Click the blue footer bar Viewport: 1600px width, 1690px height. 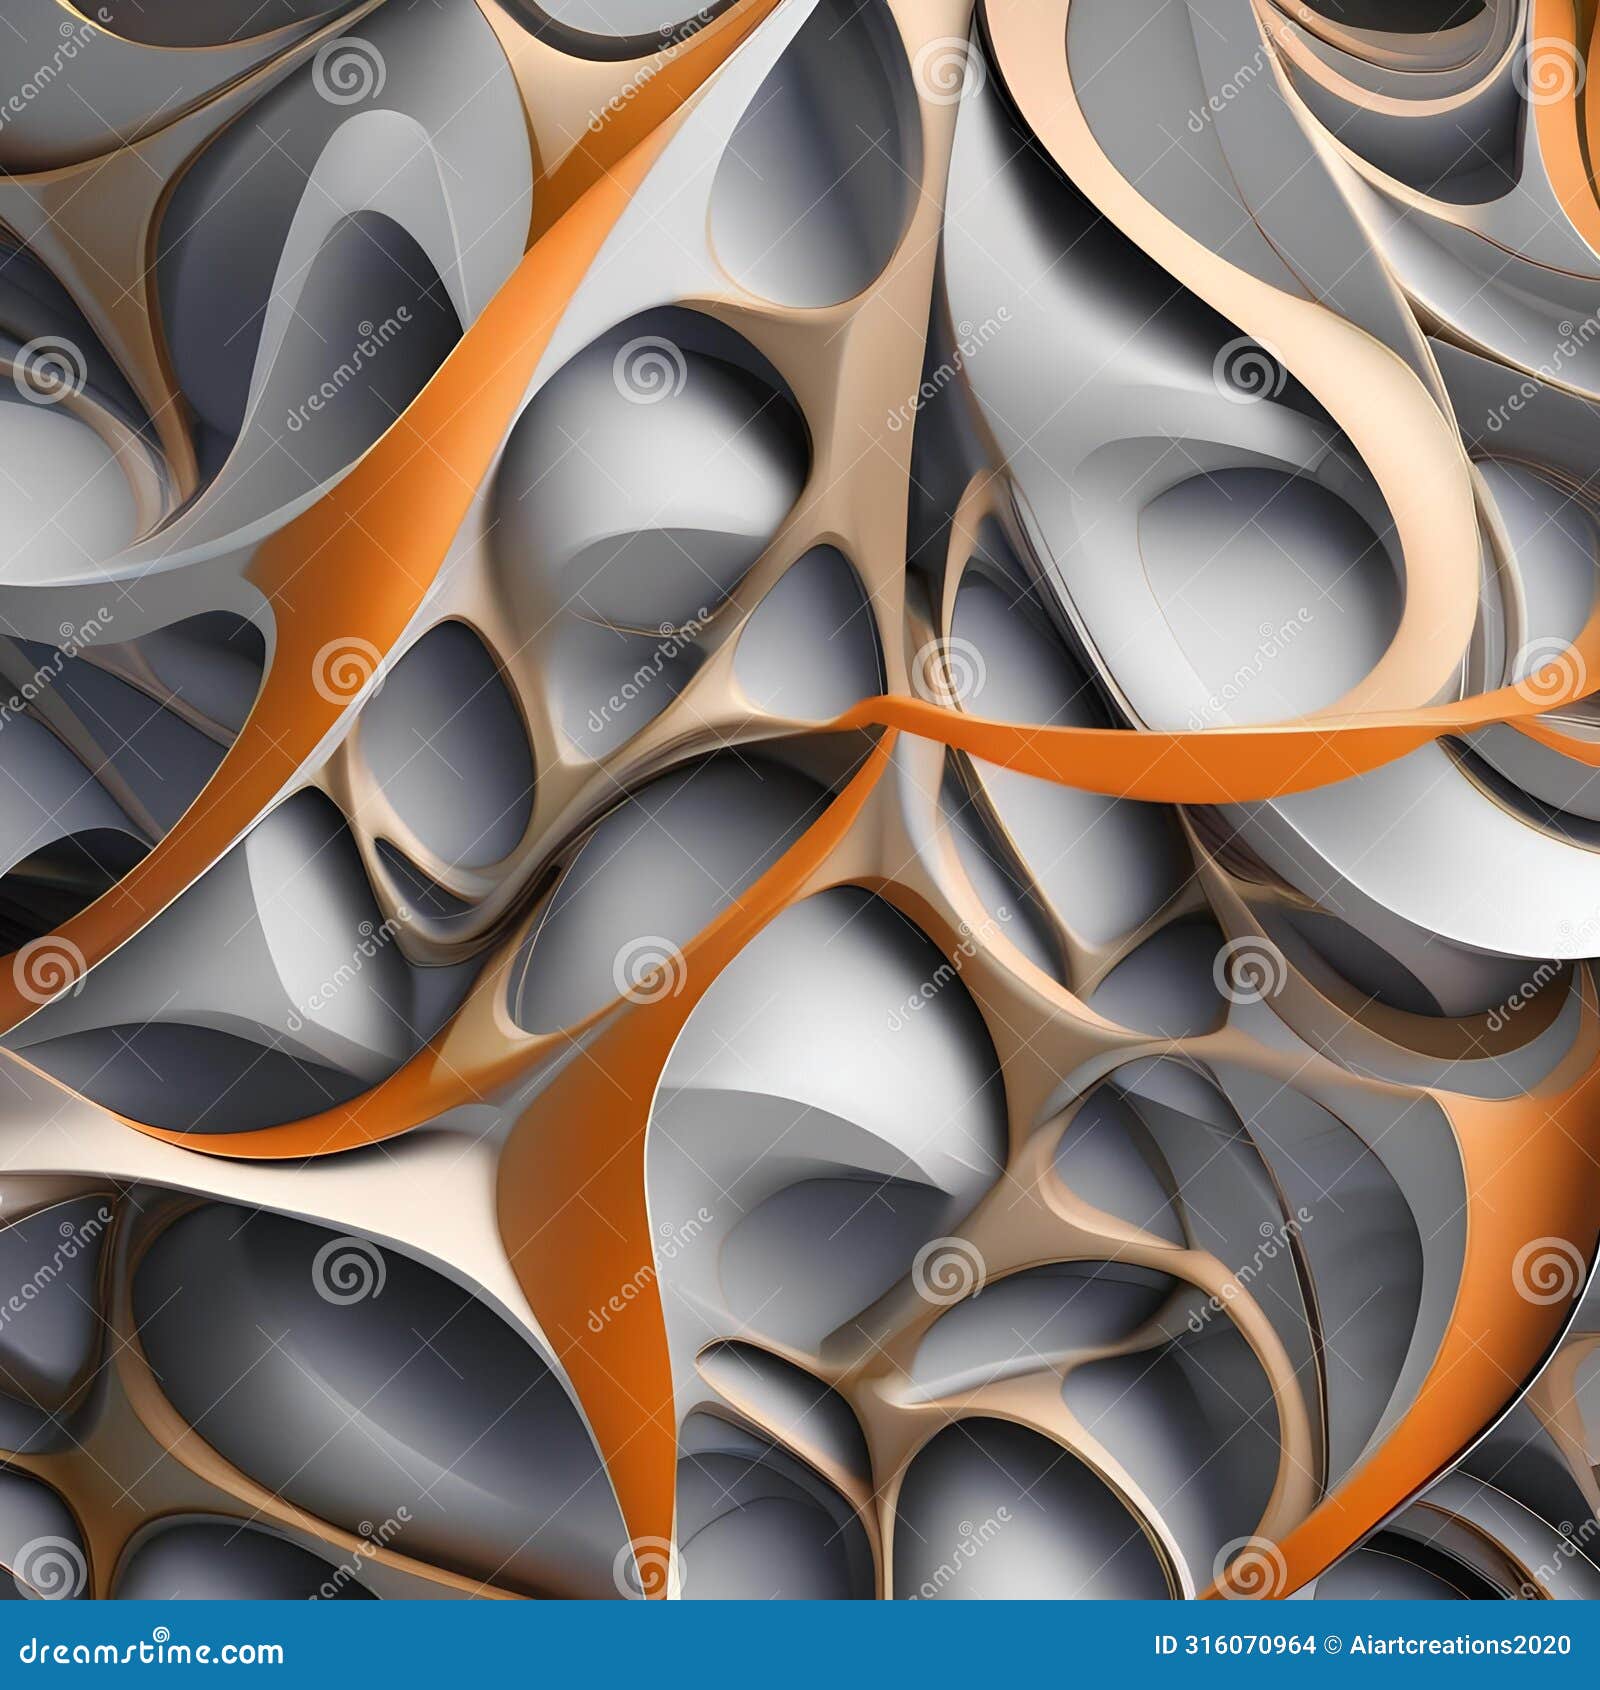click(x=800, y=1645)
